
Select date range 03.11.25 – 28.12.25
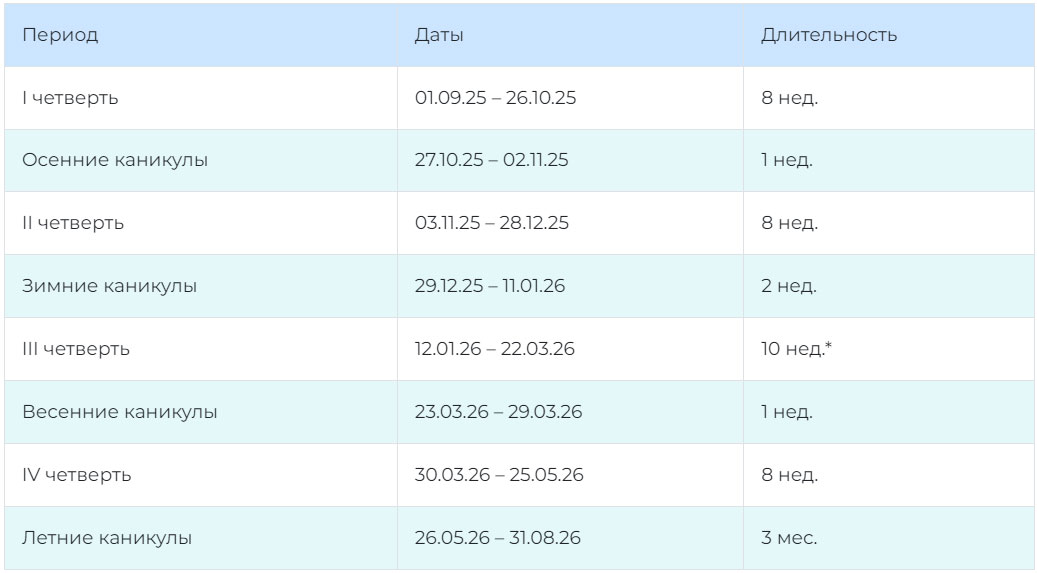tap(491, 223)
